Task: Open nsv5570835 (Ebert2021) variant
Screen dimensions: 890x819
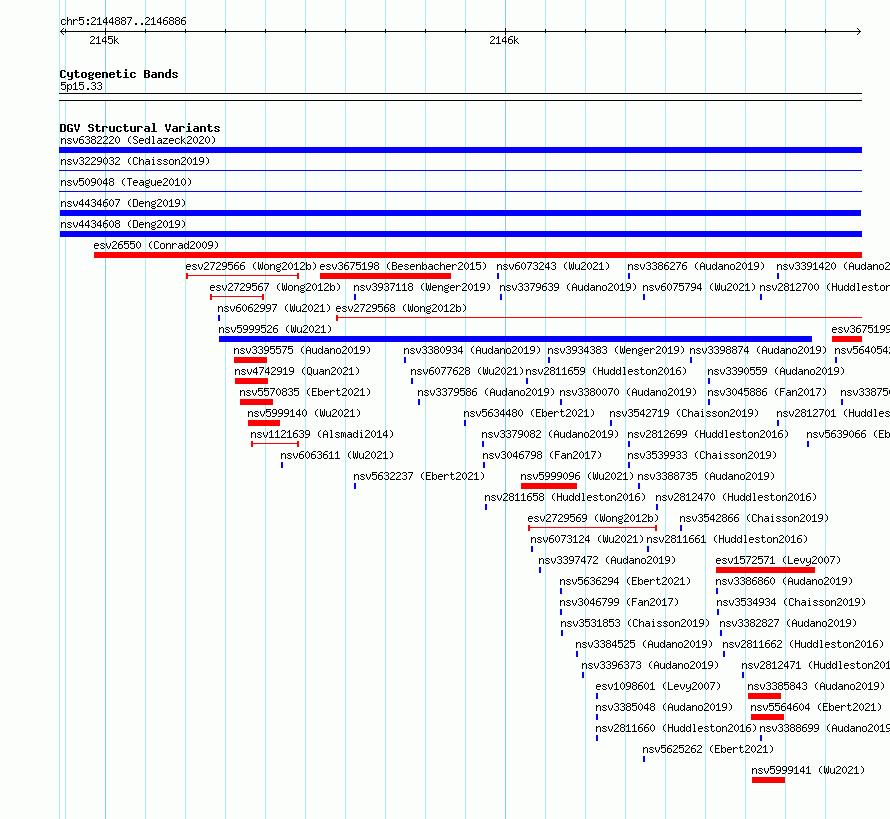Action: 305,392
